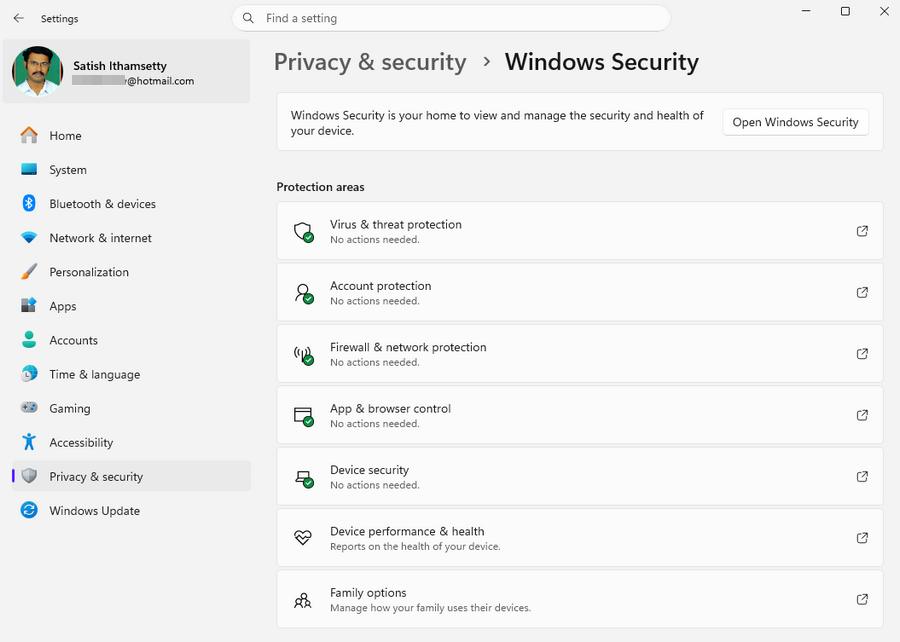
Task: Click the Time & language clock icon
Action: coord(29,373)
